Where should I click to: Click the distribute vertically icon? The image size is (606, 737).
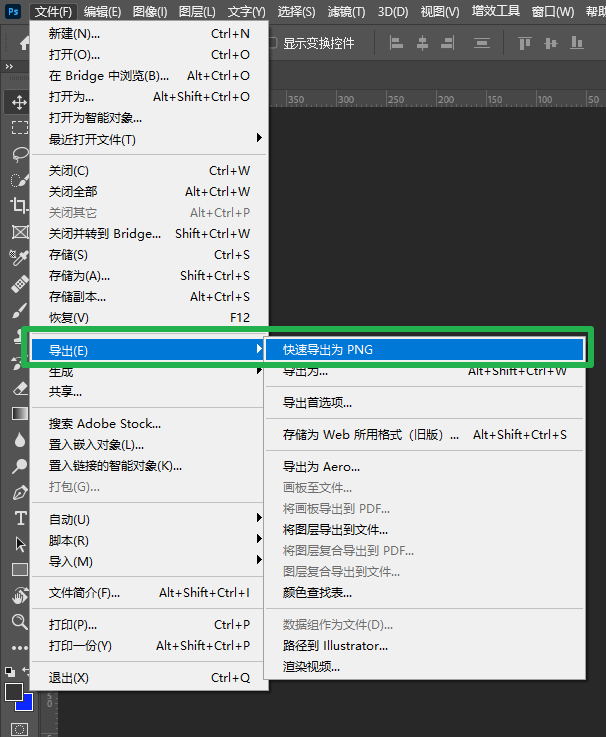coord(482,43)
